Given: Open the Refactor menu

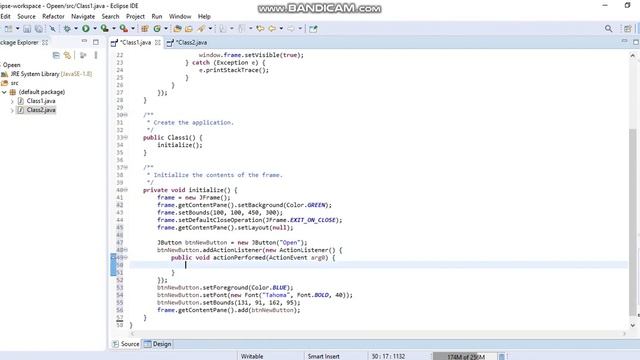Looking at the screenshot, I should (x=53, y=16).
